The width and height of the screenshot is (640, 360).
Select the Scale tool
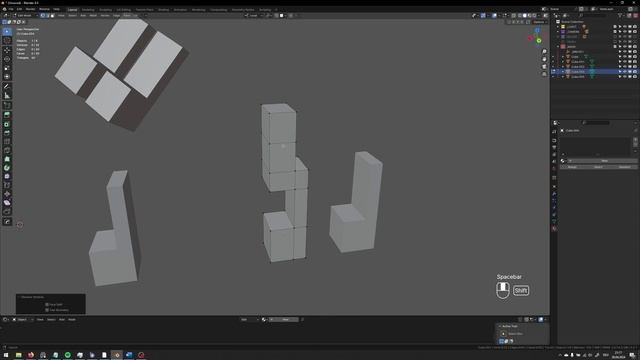pyautogui.click(x=7, y=68)
